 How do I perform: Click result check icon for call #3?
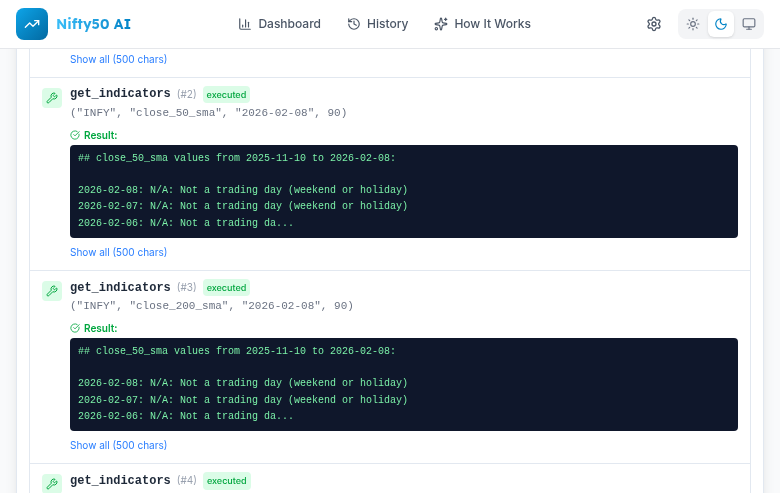(75, 328)
